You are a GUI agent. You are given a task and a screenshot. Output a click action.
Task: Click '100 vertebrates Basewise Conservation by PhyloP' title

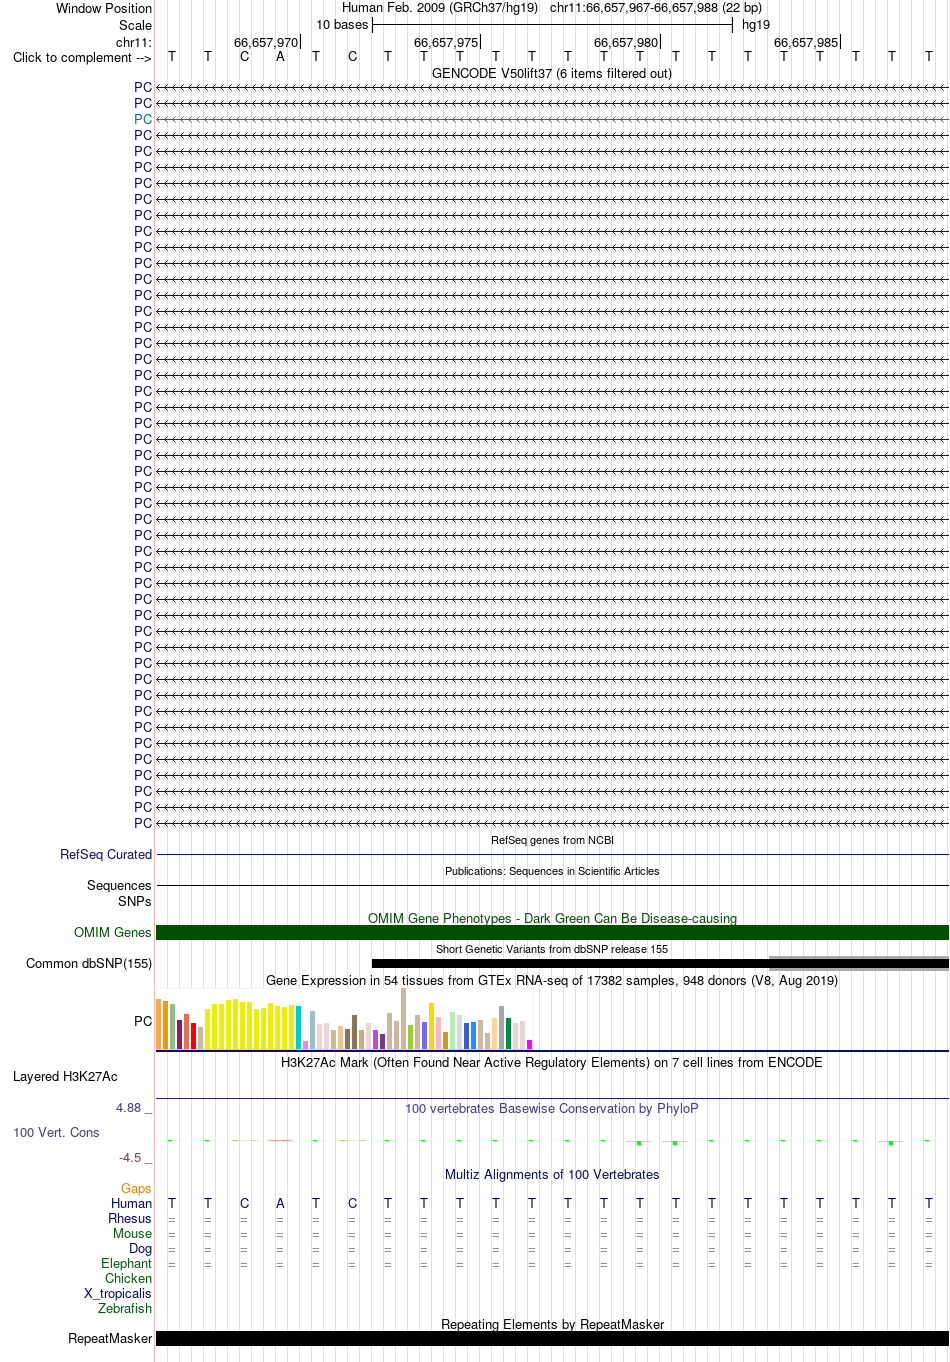click(552, 1108)
